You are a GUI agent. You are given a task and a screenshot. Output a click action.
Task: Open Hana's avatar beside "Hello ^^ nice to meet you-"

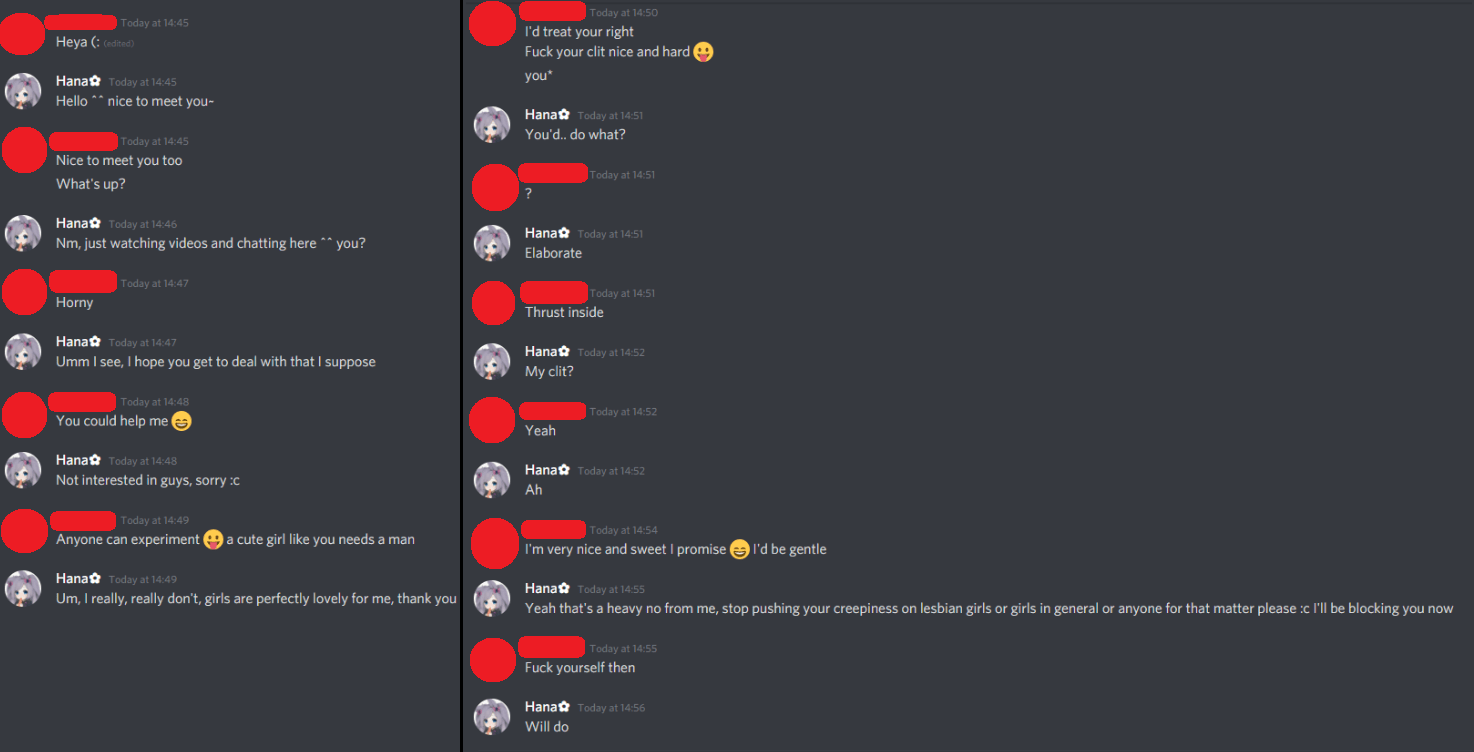[23, 91]
